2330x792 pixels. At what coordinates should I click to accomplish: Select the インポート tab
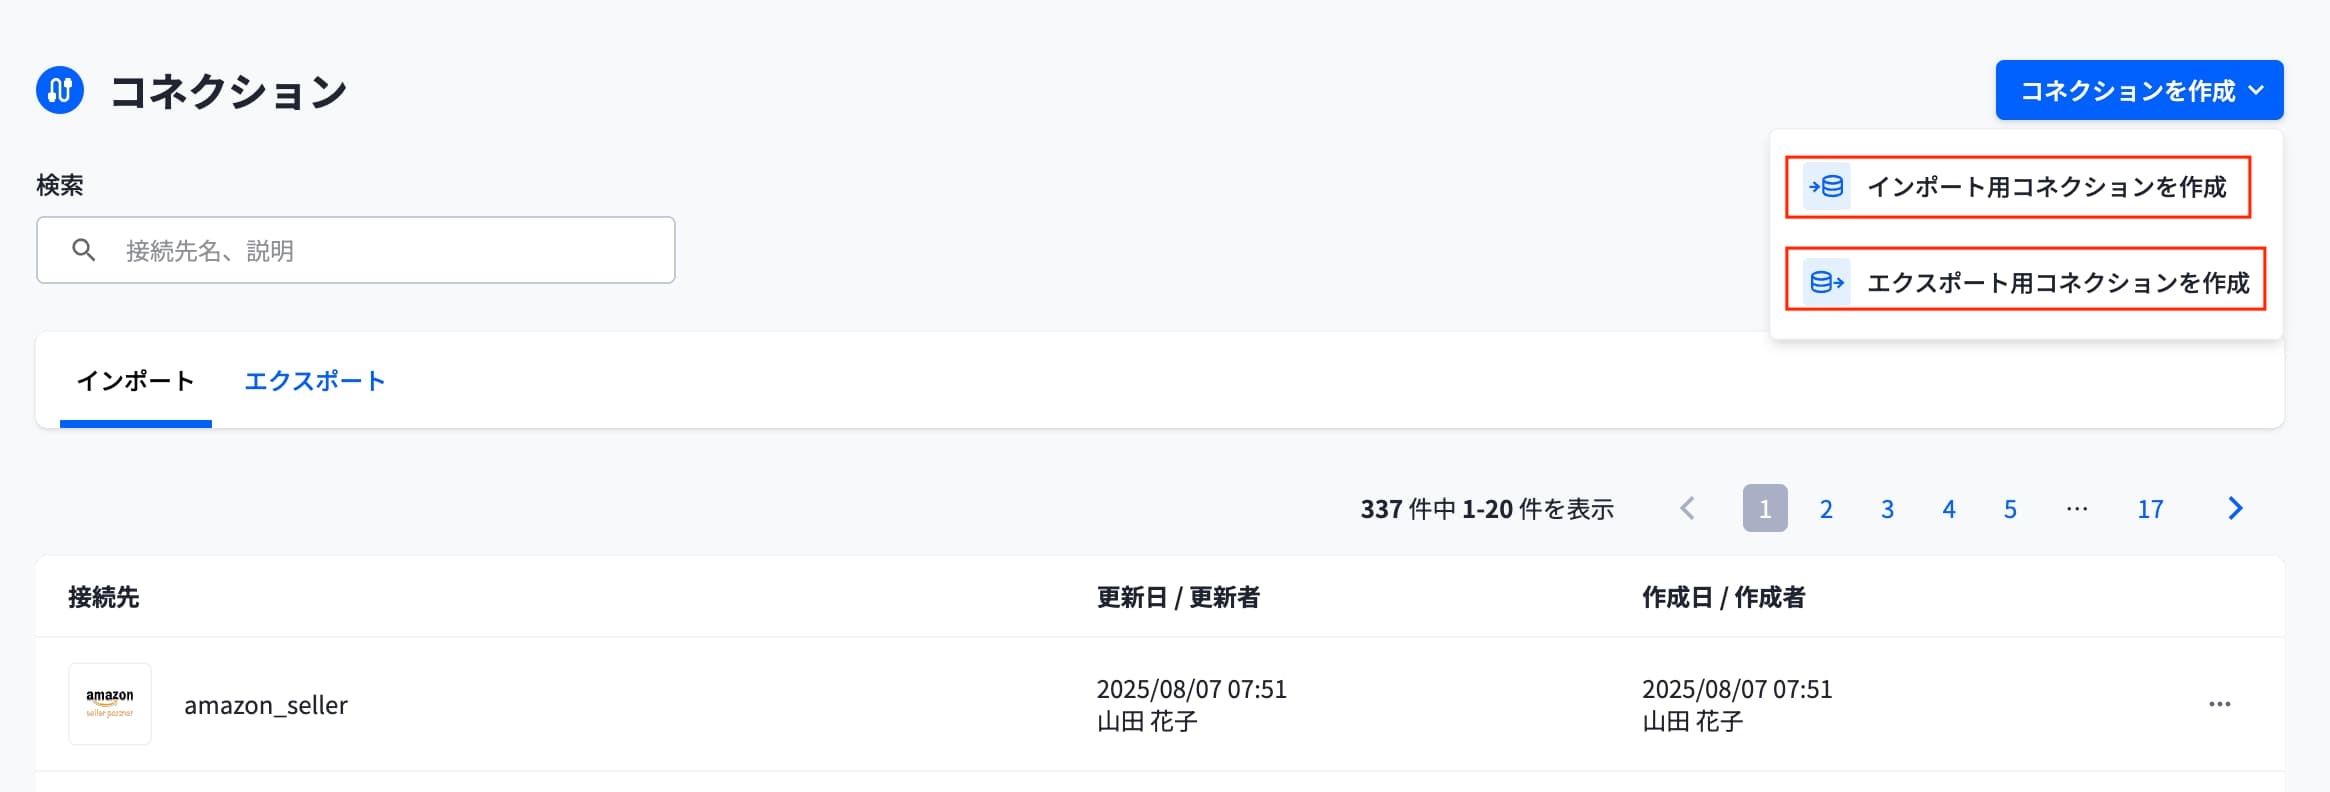[x=136, y=381]
